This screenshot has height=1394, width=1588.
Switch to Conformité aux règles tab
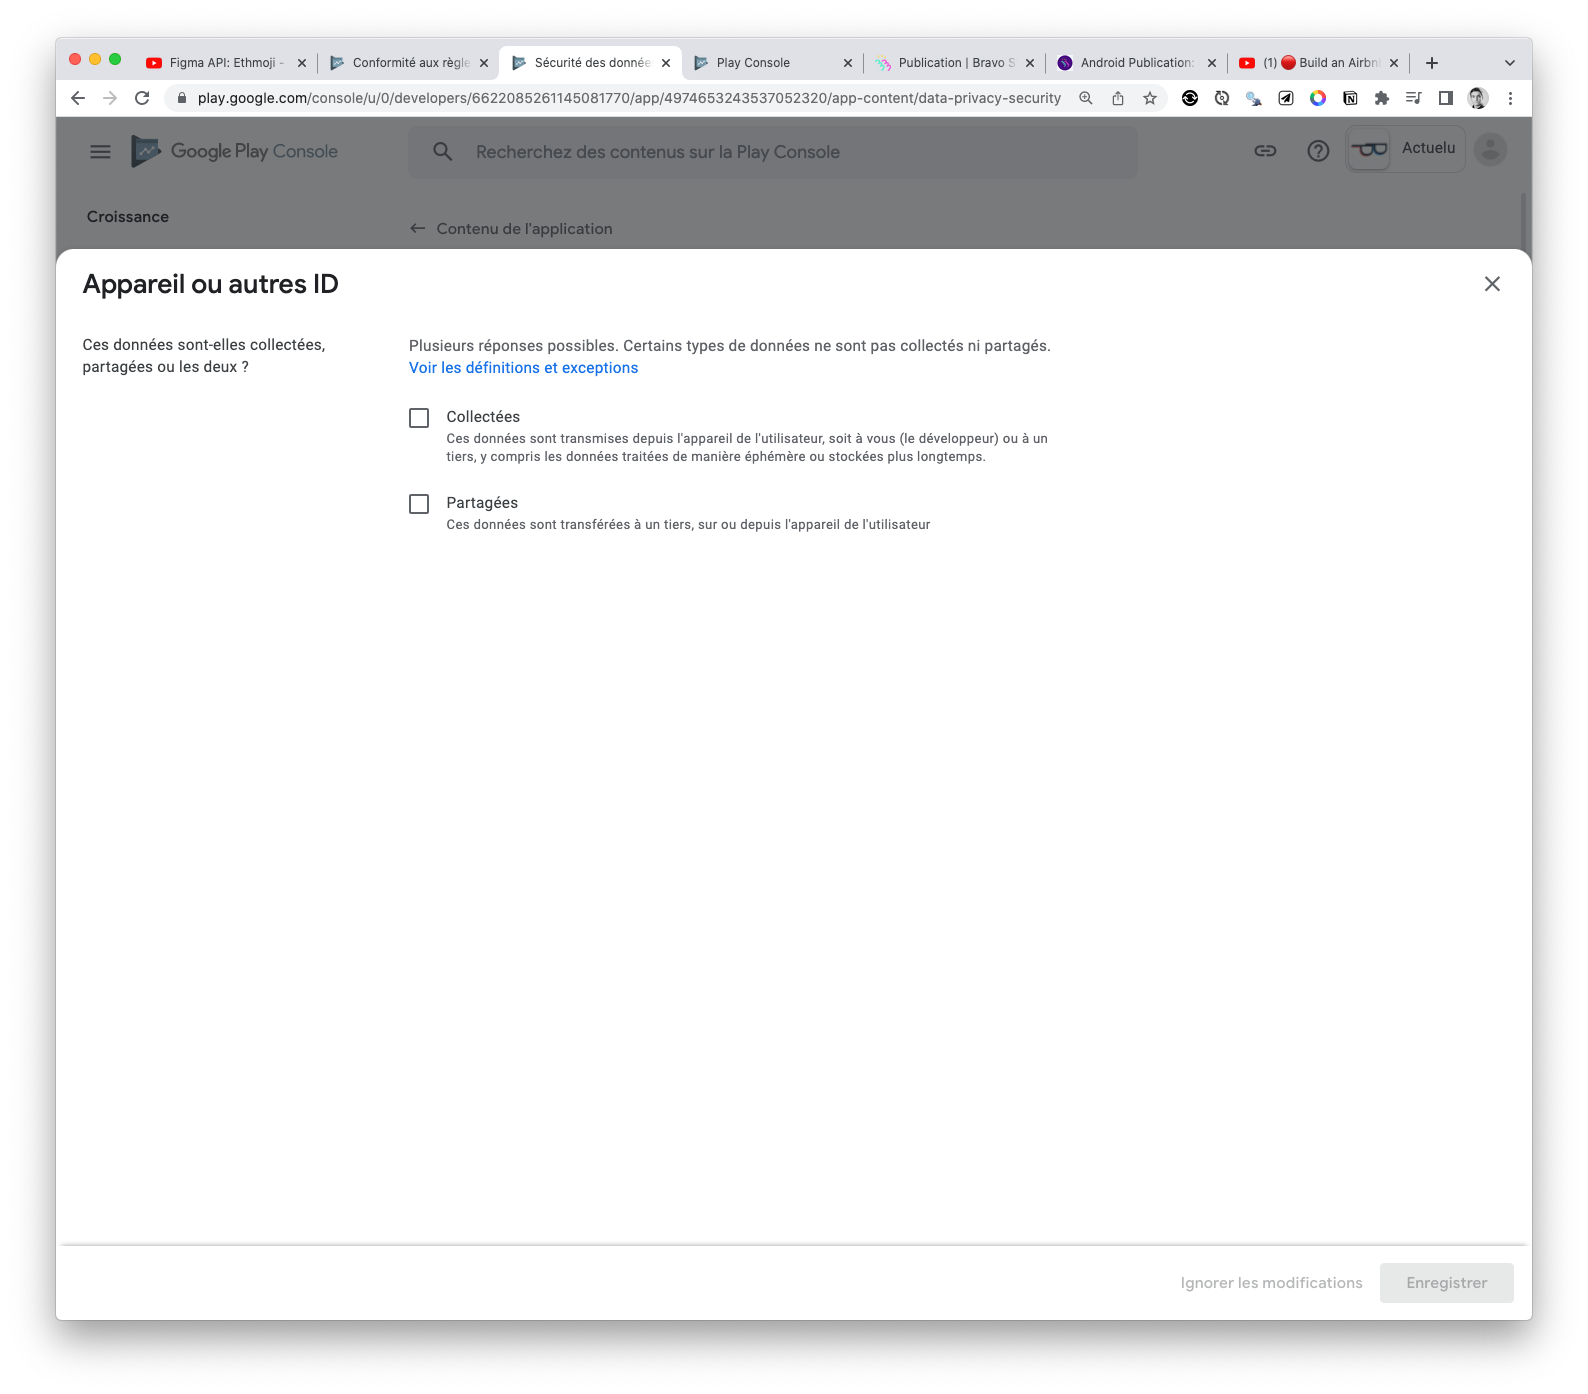click(x=409, y=63)
